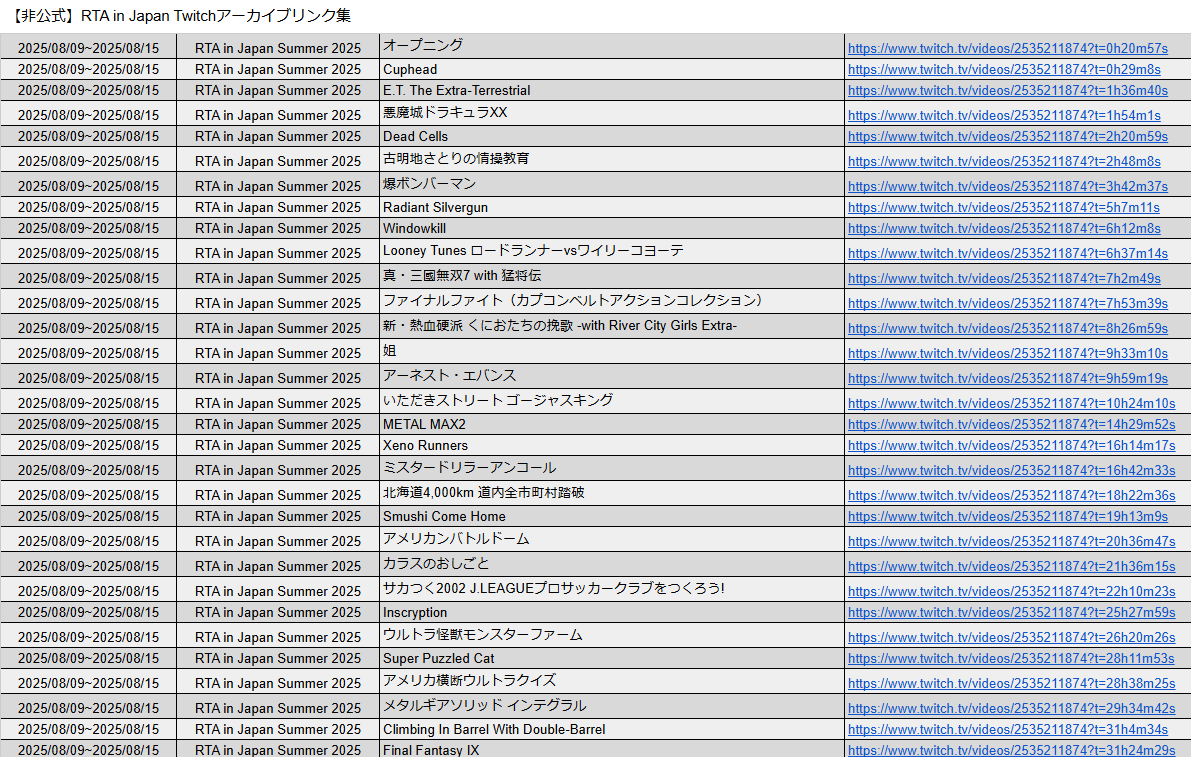Open the アメリカ横断ウルトラクイズ video link

(1011, 684)
